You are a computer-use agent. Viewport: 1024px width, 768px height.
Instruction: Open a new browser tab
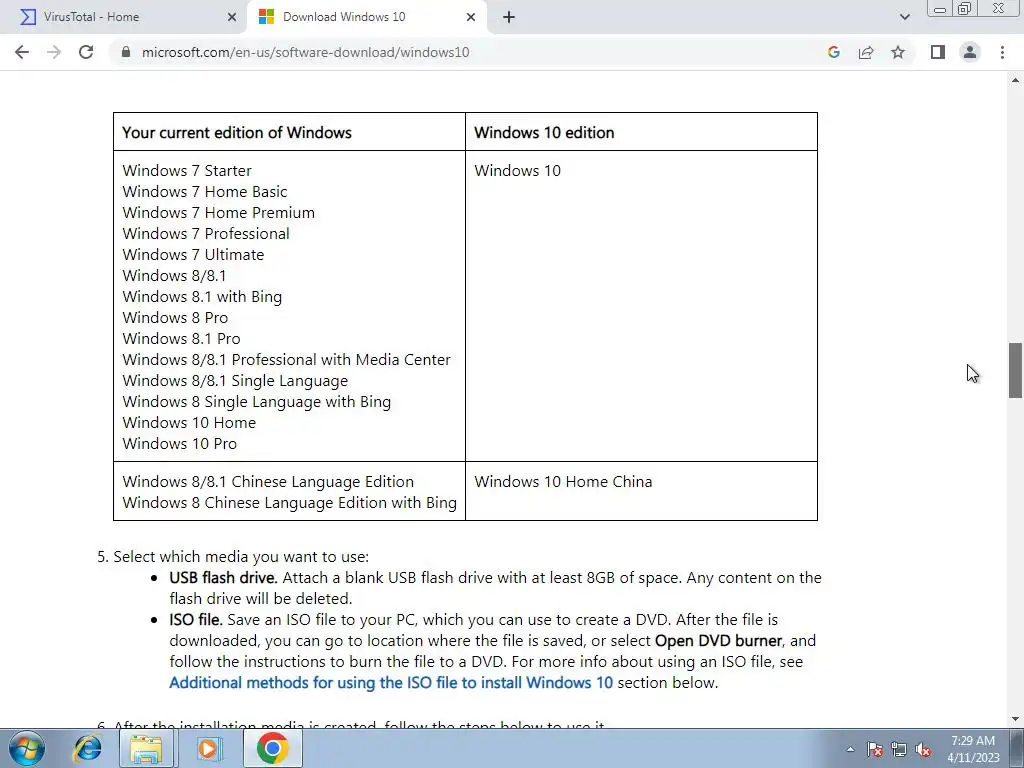point(509,17)
